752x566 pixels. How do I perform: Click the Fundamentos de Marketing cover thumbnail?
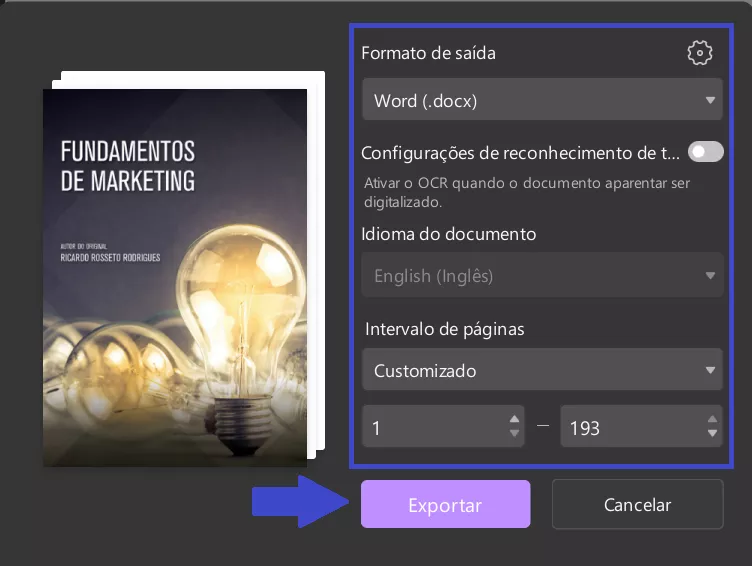point(175,278)
